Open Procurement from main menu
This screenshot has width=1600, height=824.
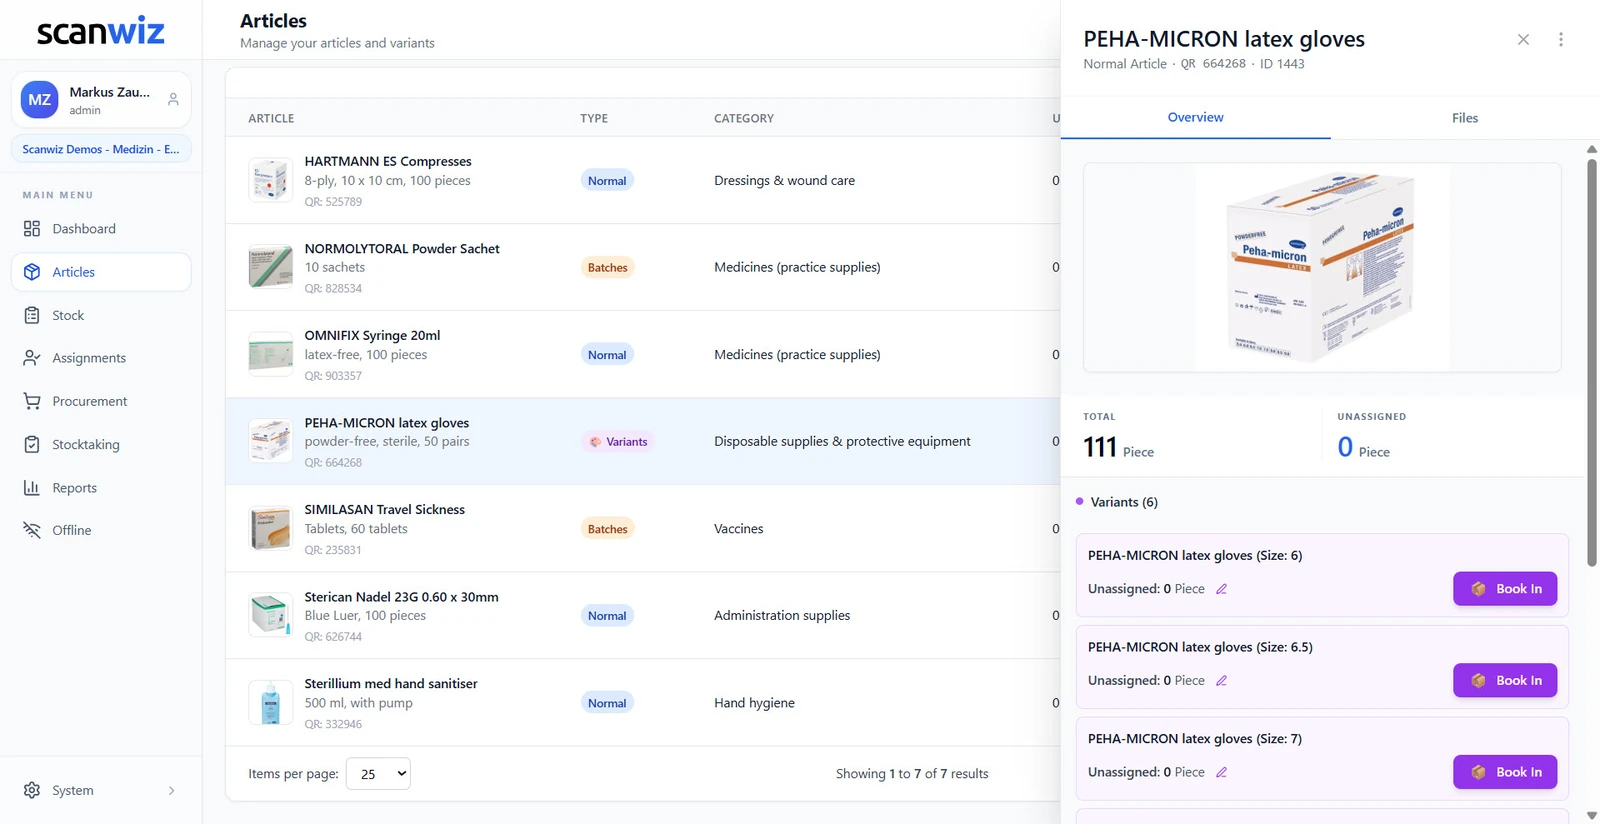[101, 401]
